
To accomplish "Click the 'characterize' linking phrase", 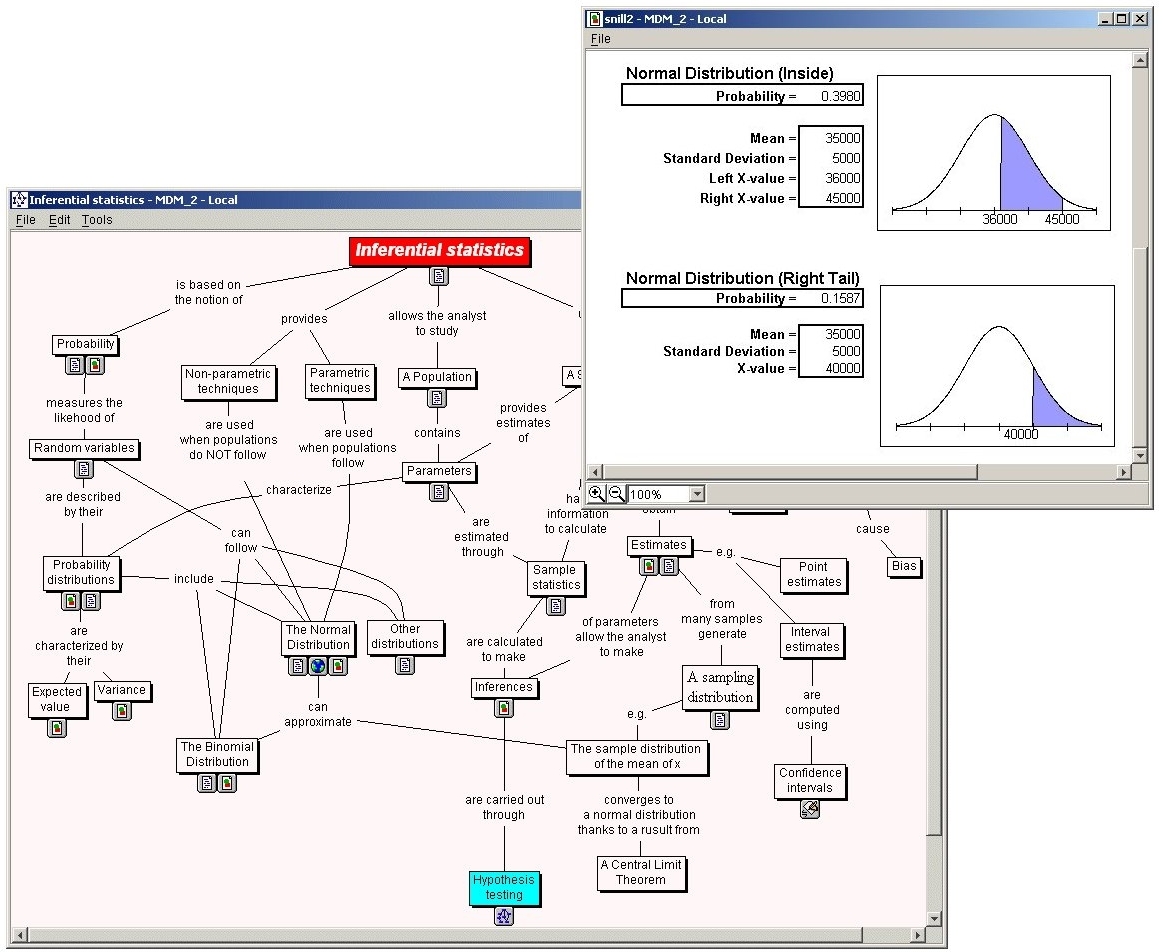I will click(298, 489).
